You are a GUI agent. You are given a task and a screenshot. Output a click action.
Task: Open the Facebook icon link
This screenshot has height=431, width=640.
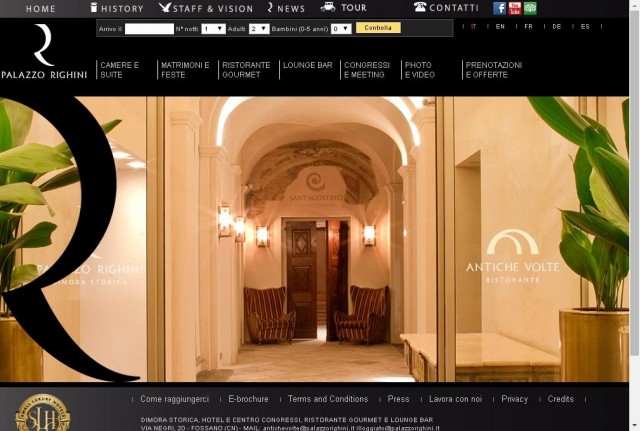500,8
